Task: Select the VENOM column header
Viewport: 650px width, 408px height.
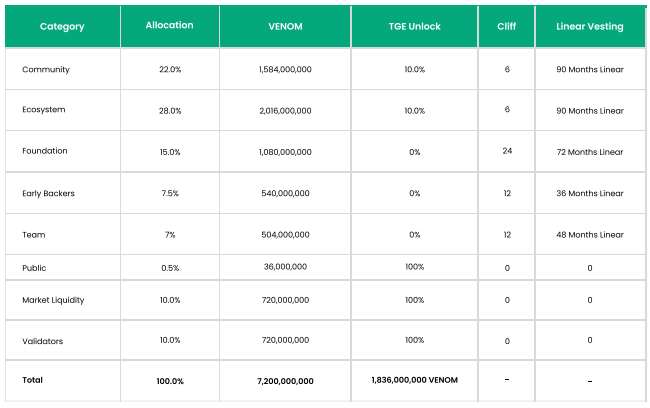Action: pyautogui.click(x=285, y=27)
